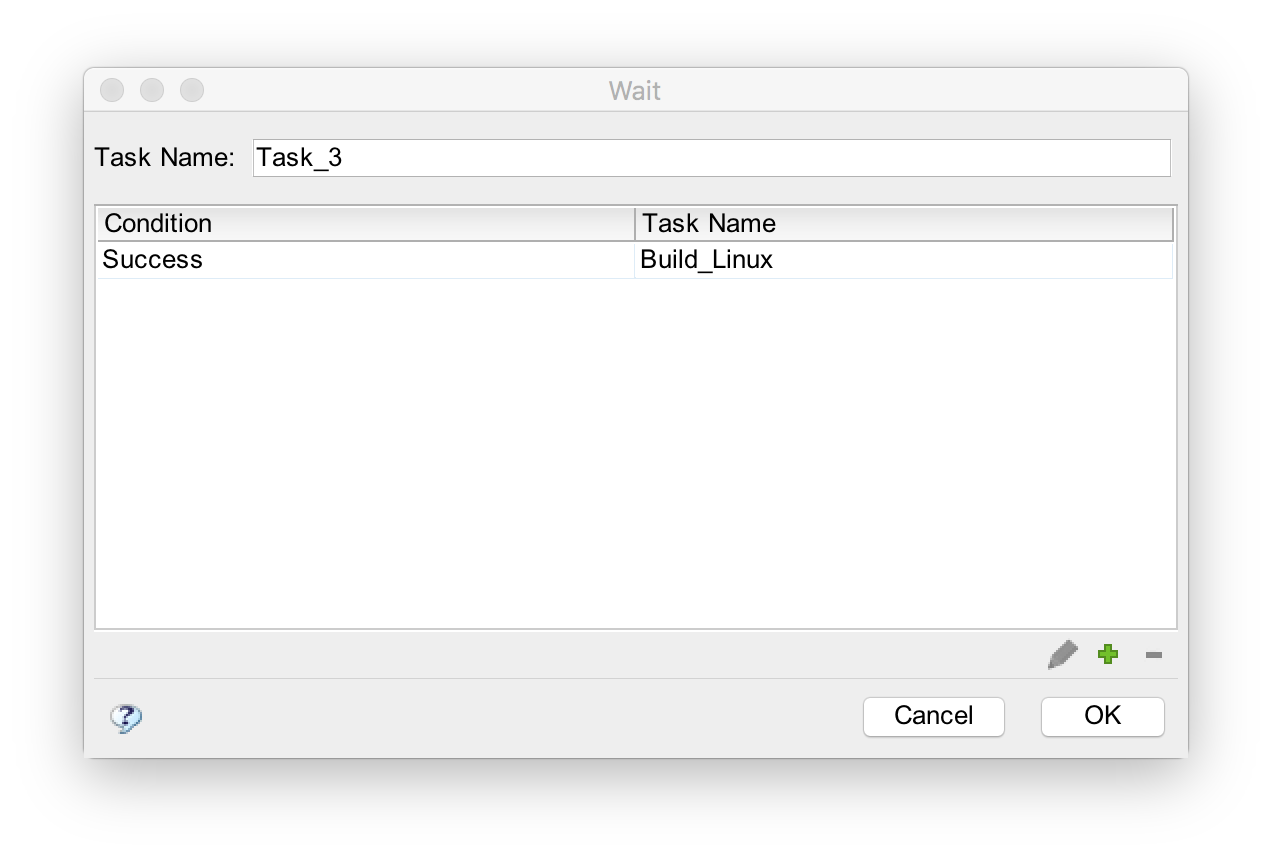1272x858 pixels.
Task: Open help with the question mark icon
Action: click(126, 717)
